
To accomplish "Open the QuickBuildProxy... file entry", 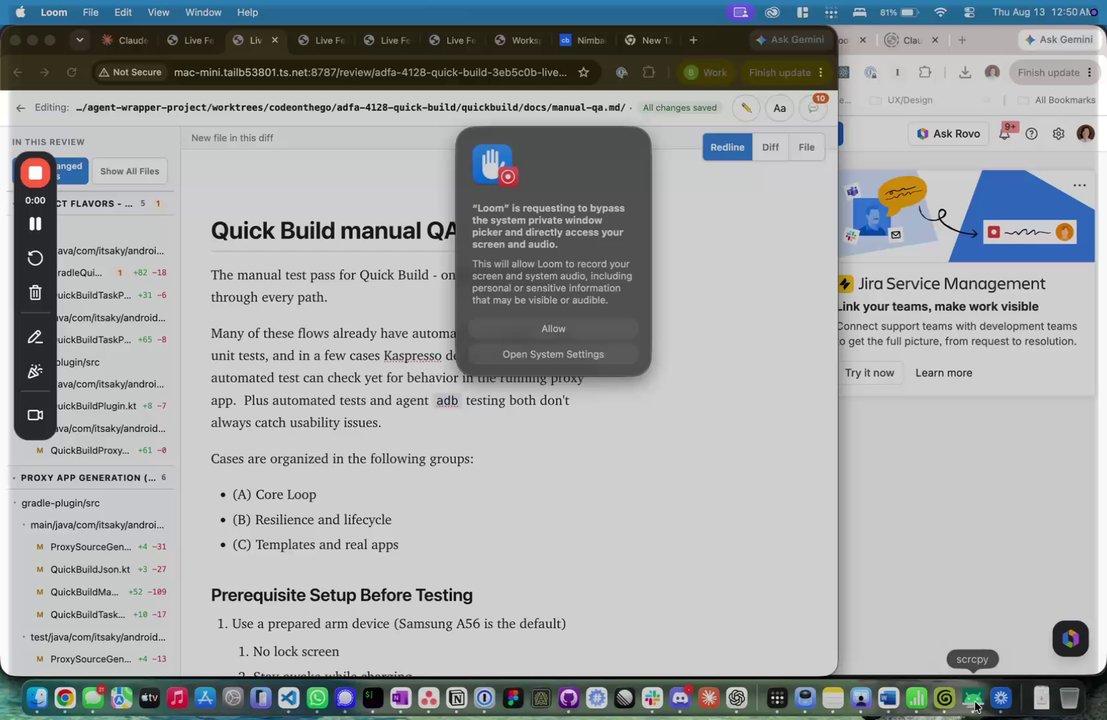I will pyautogui.click(x=101, y=450).
